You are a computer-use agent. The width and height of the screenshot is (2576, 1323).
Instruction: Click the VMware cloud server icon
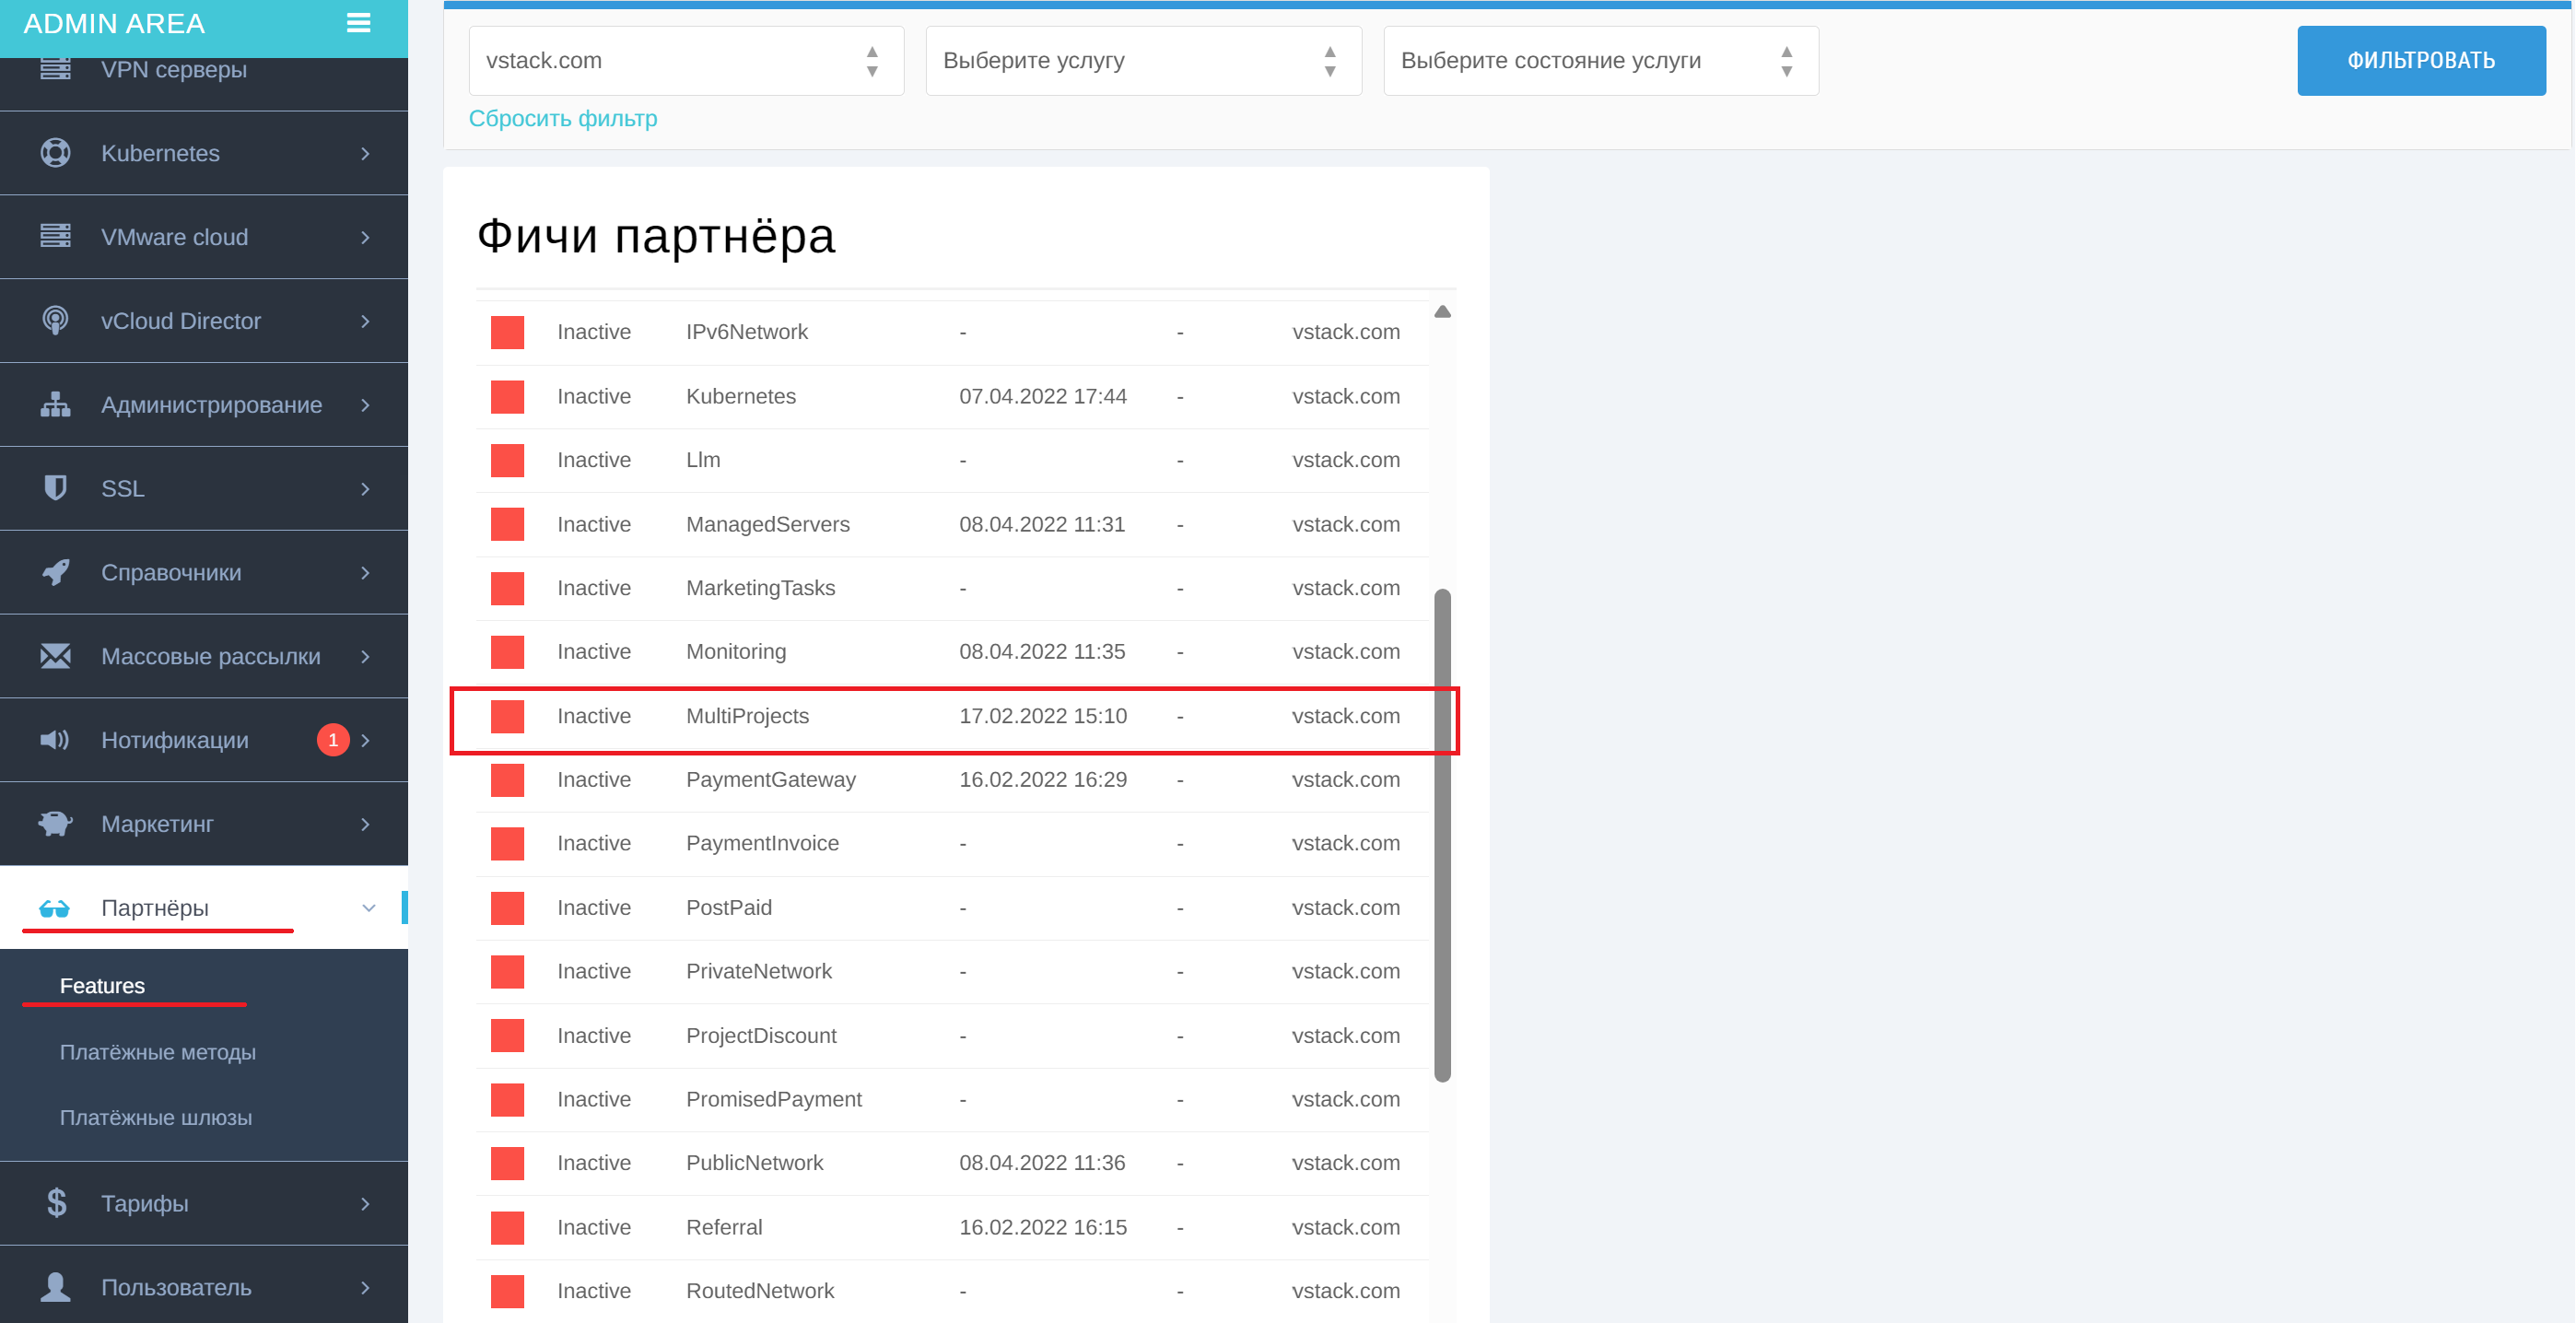(x=55, y=236)
